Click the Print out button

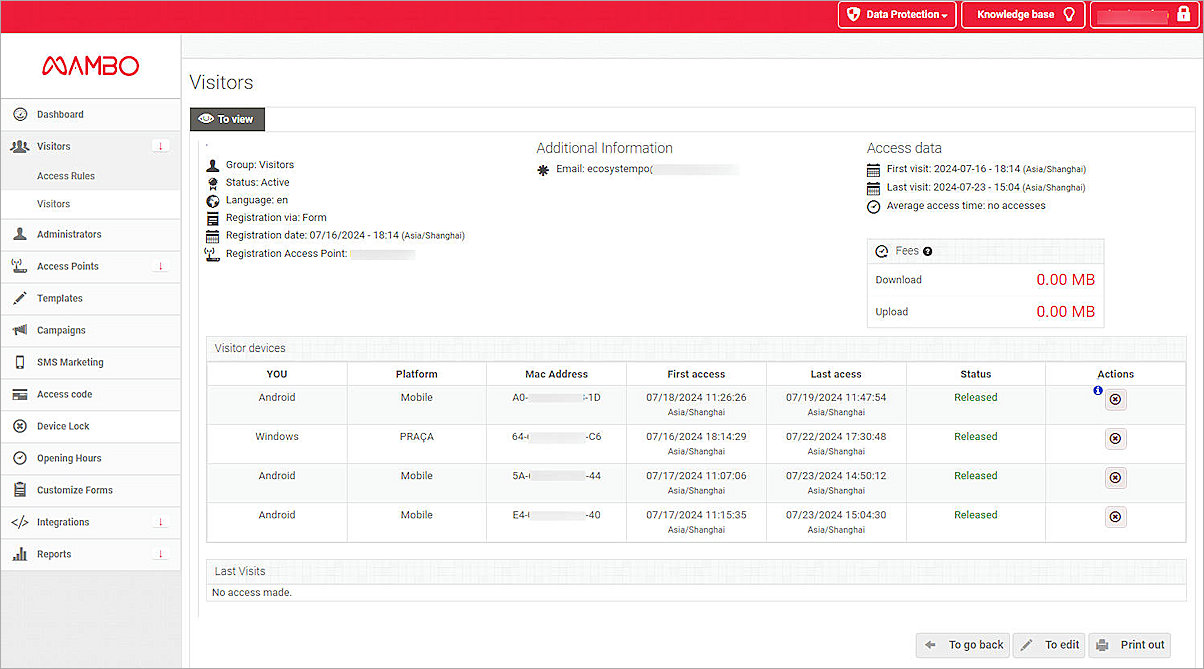[x=1129, y=645]
